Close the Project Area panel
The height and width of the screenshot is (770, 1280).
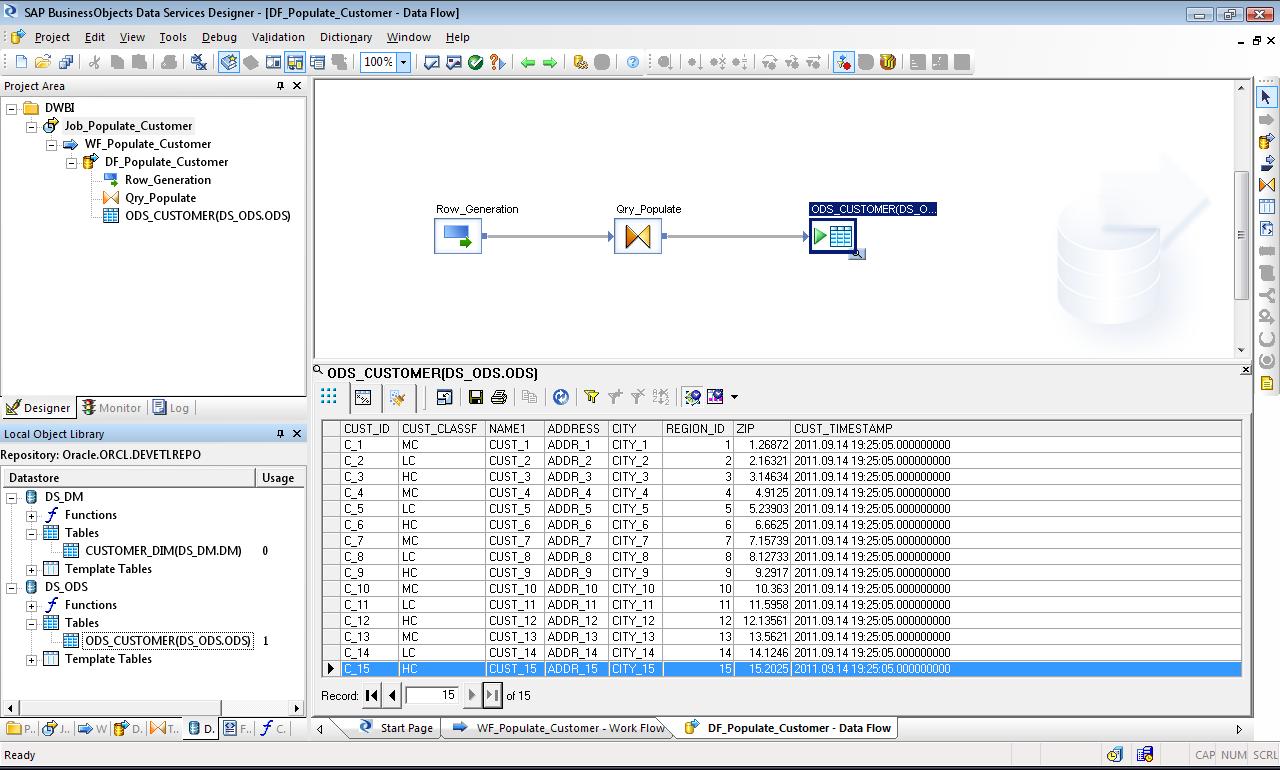coord(296,86)
